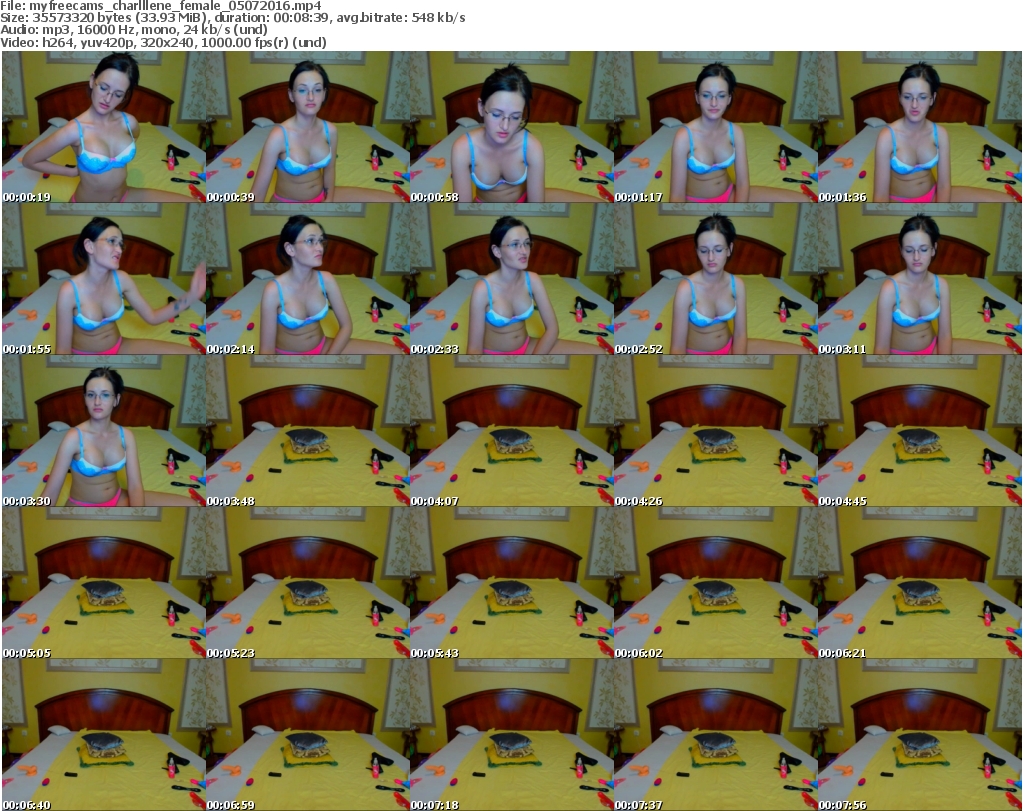1024x811 pixels.
Task: Open the frame labeled 00:02:52
Action: click(715, 279)
